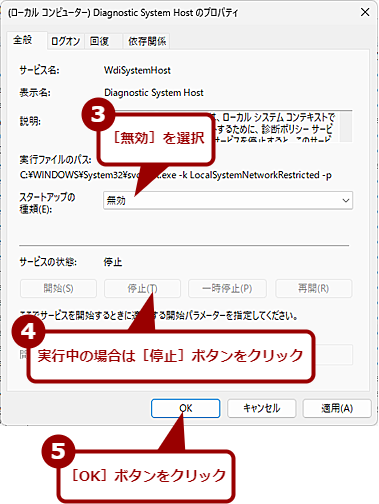Click the 一時停止(P) button

[227, 288]
